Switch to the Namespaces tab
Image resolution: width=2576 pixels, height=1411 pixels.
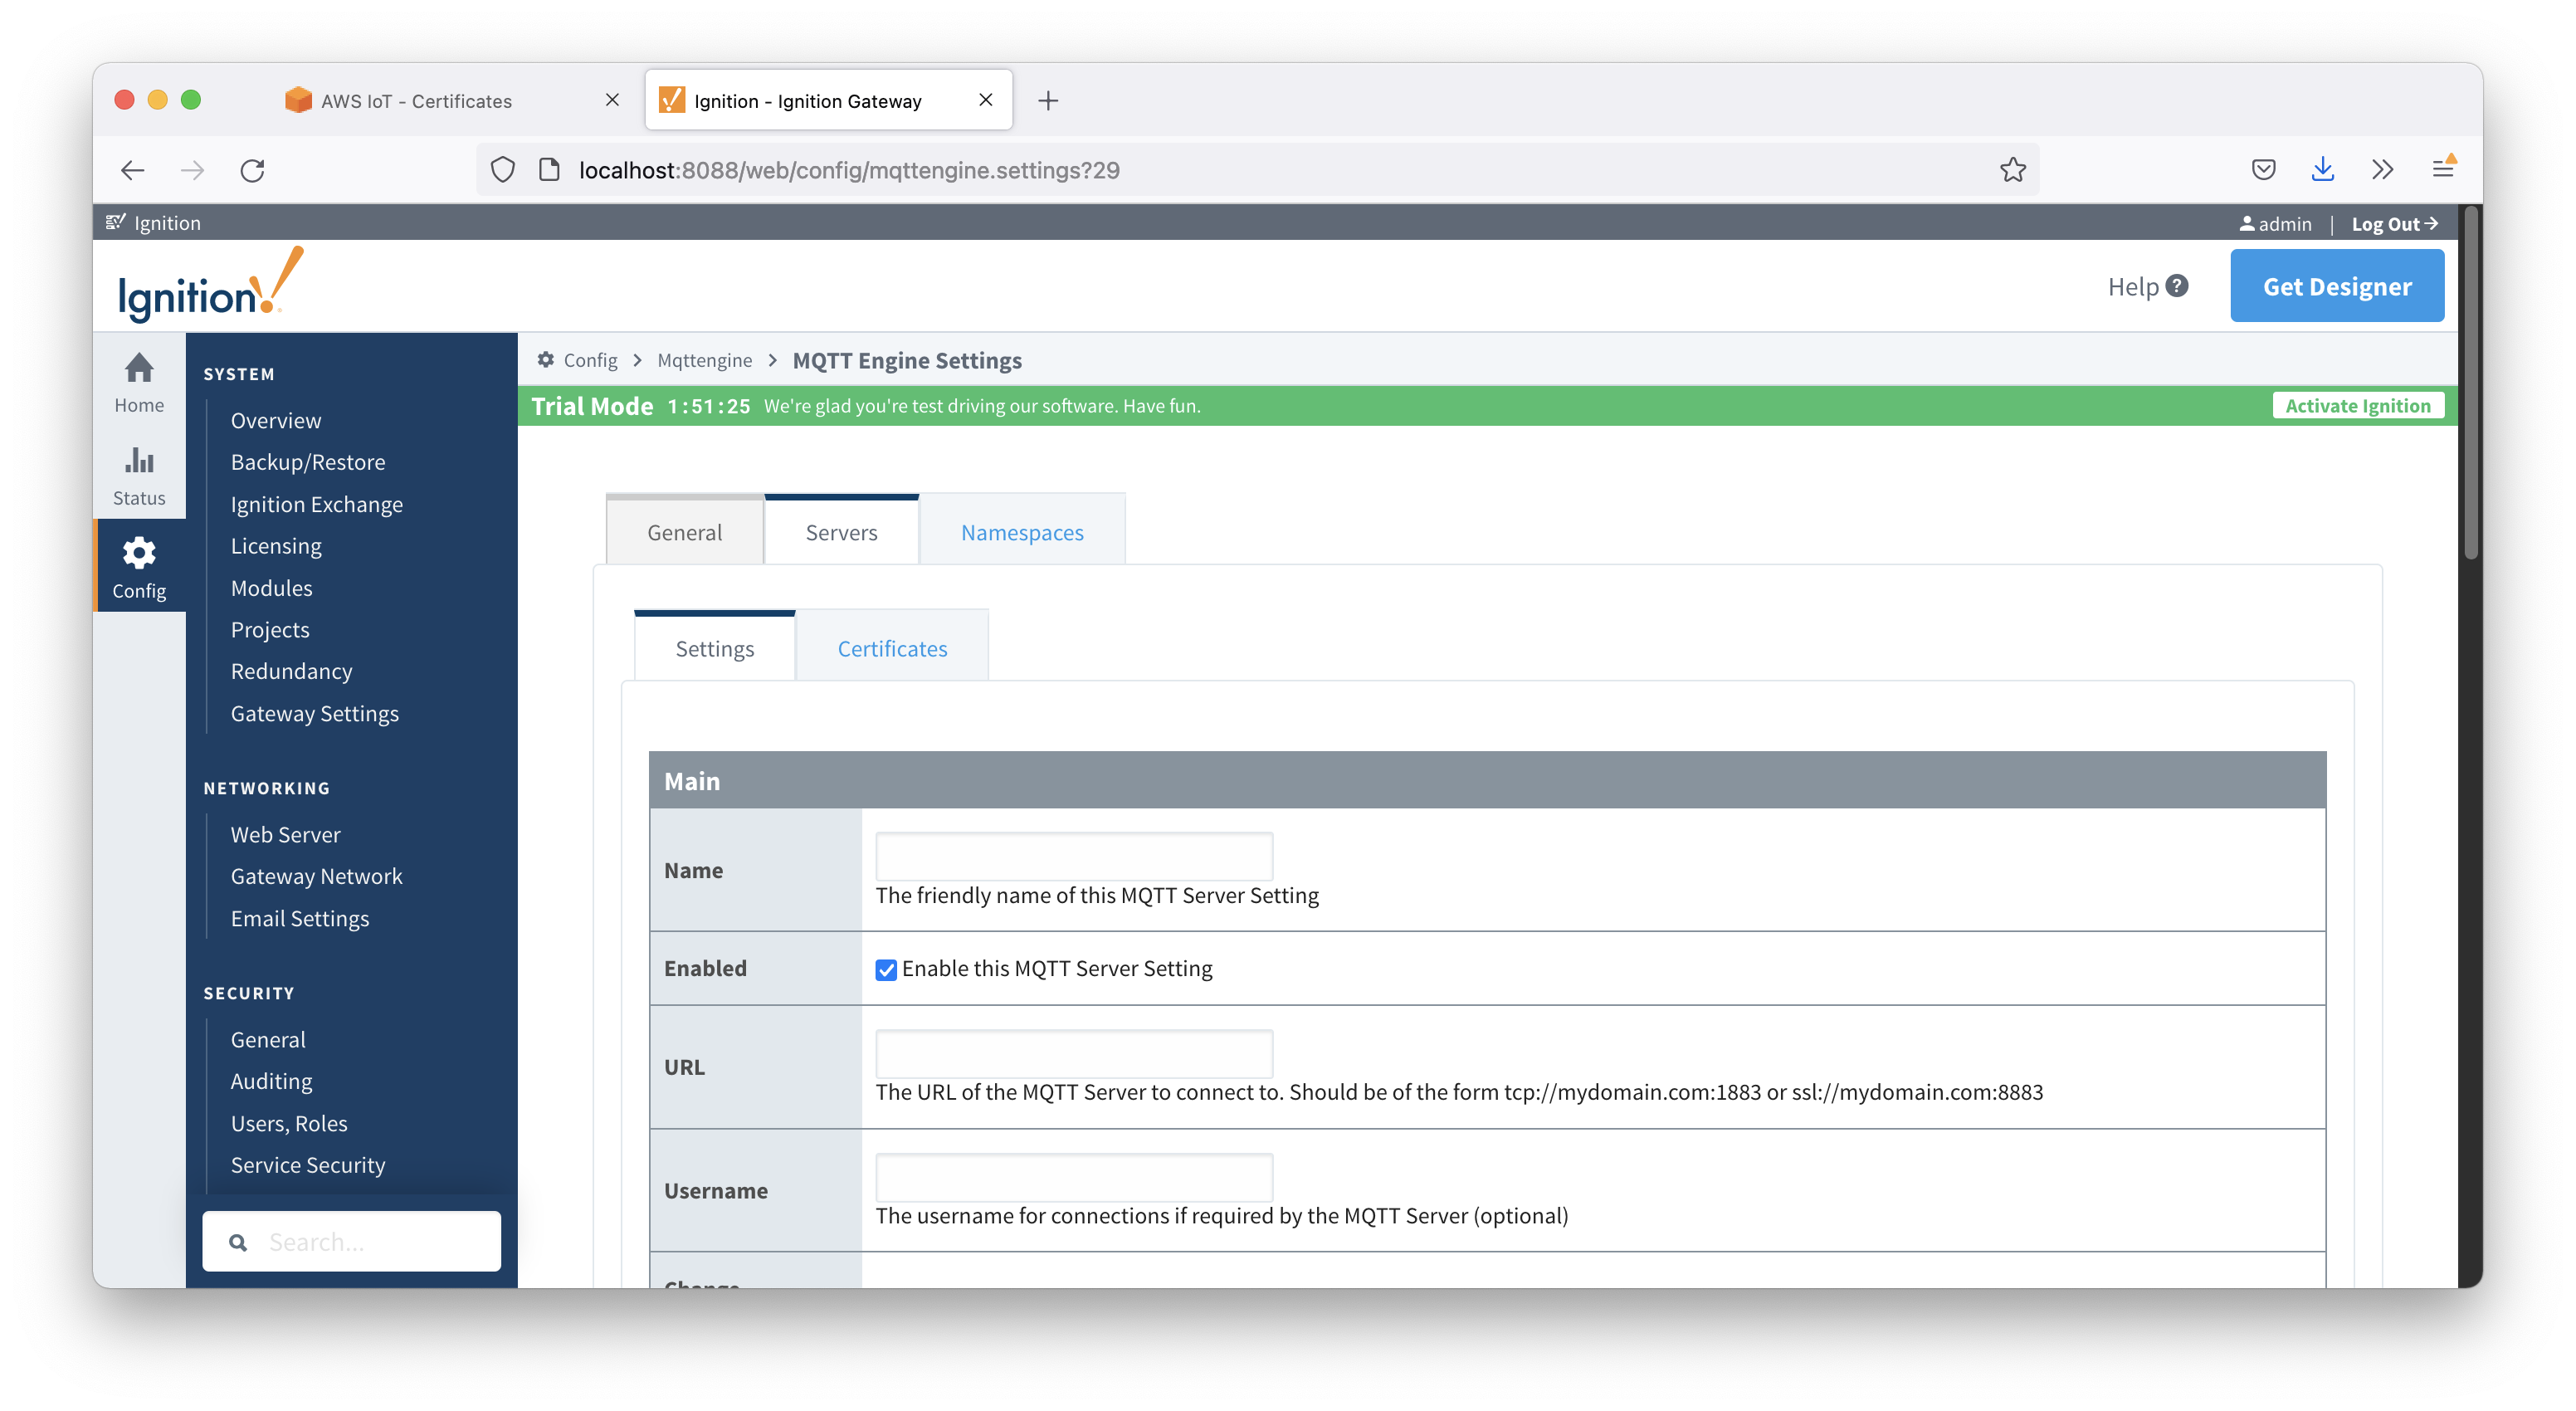pos(1021,532)
